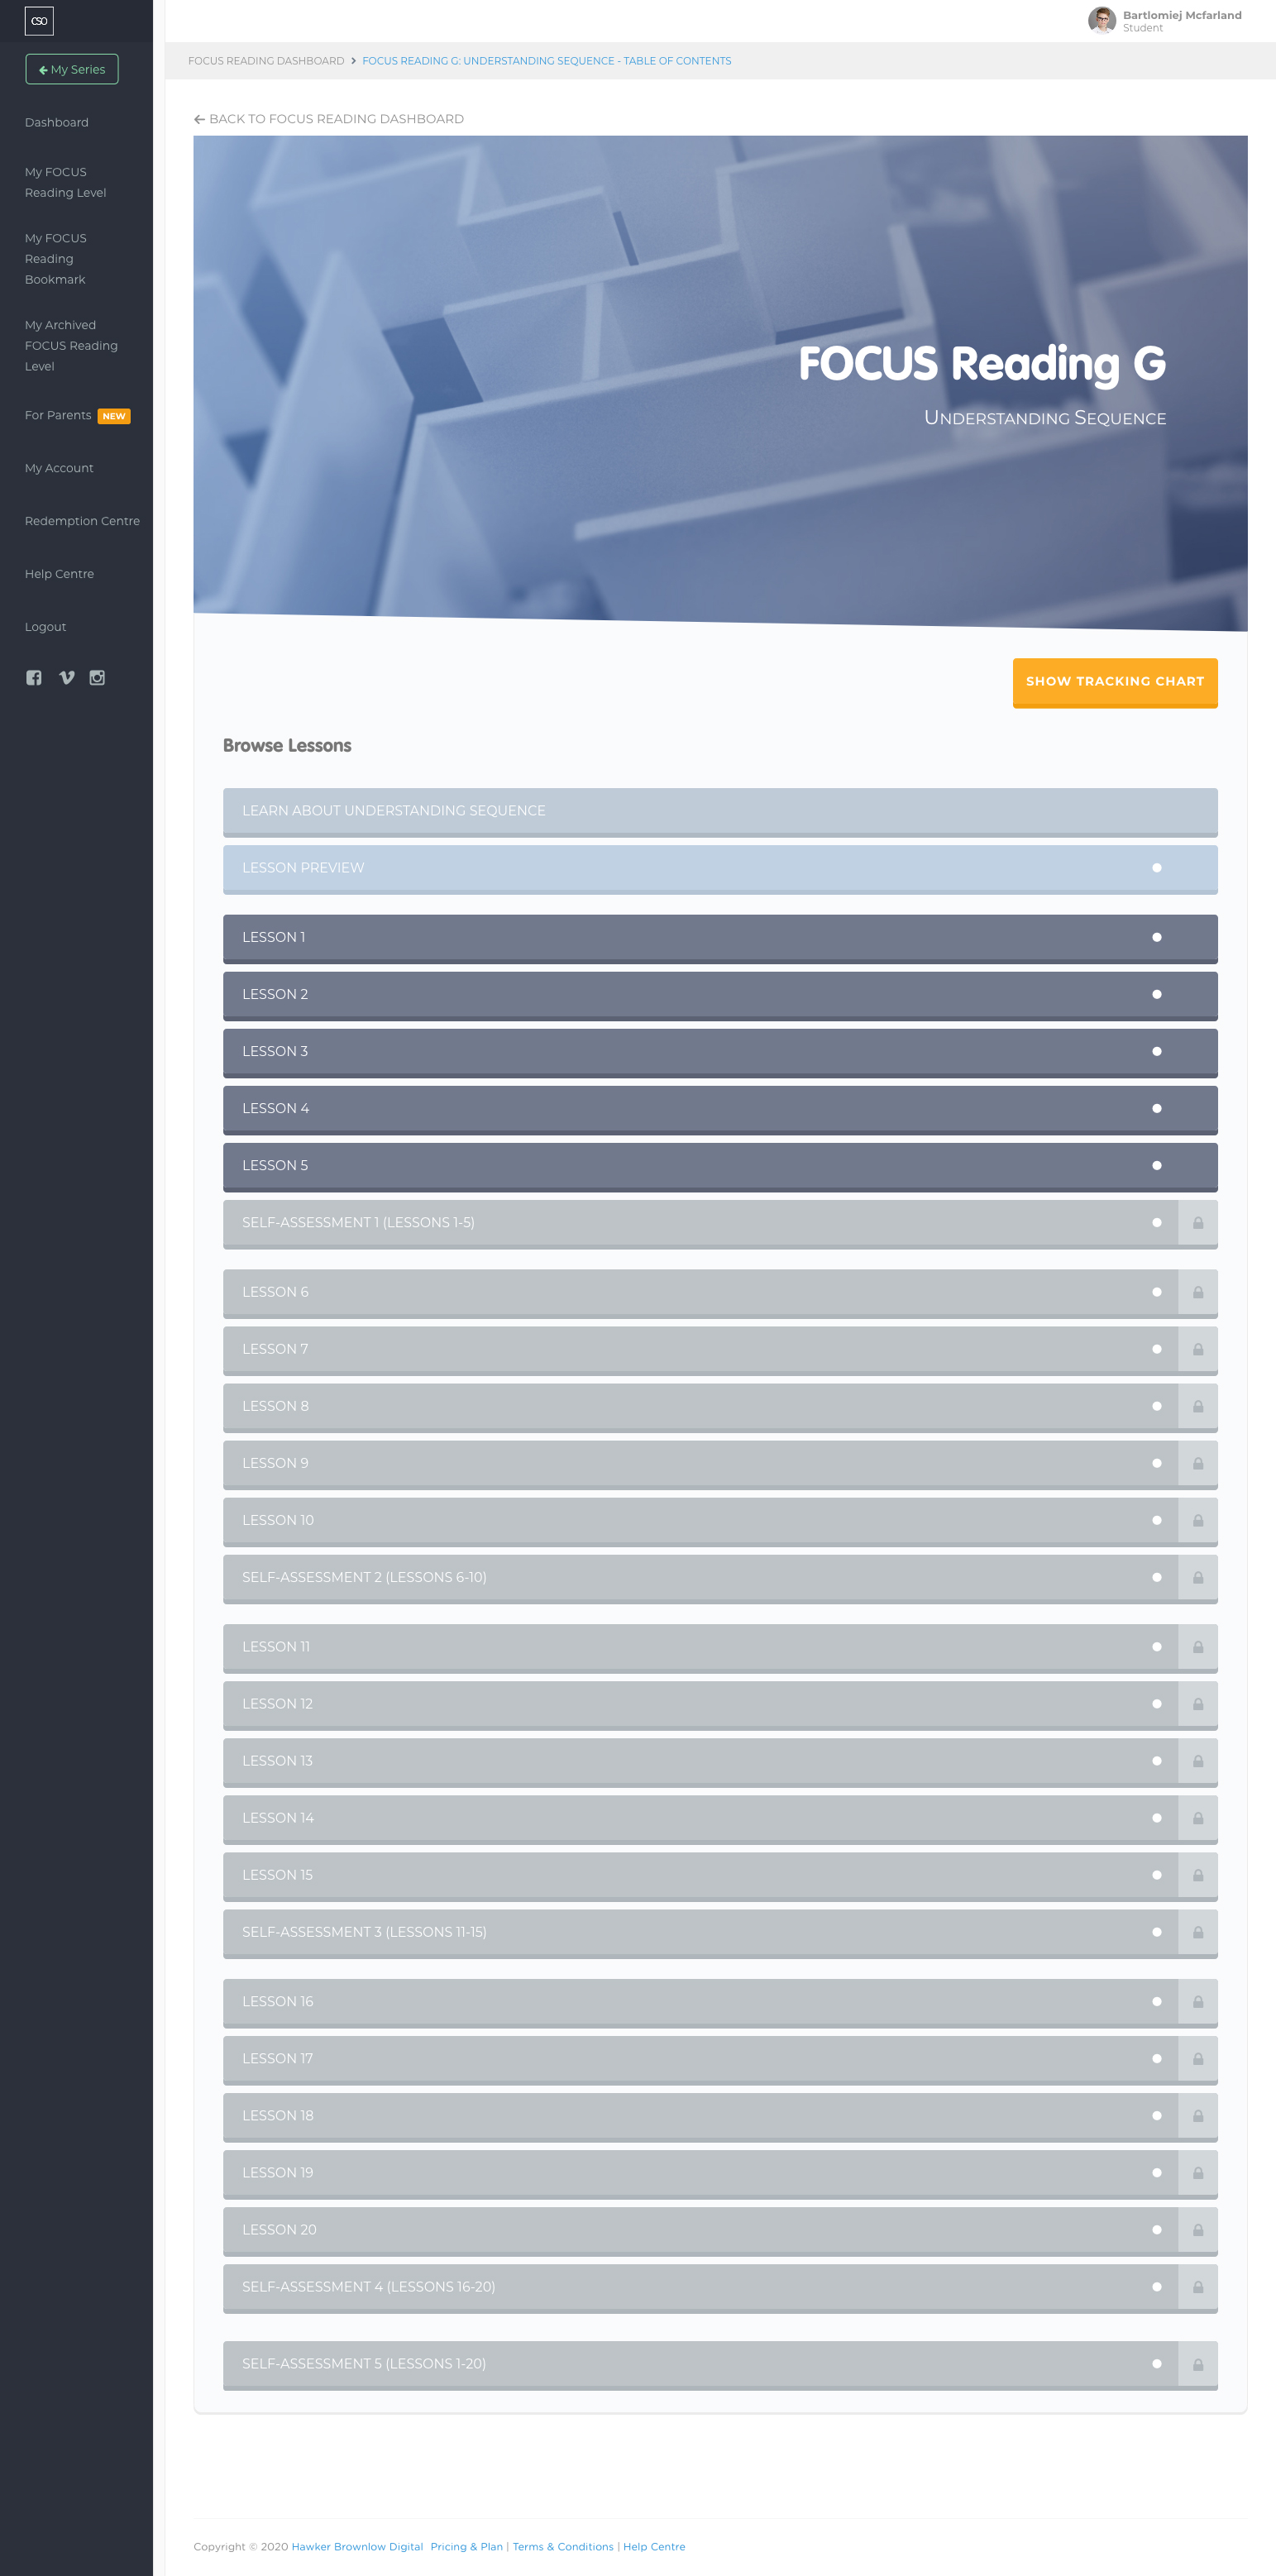This screenshot has height=2576, width=1276.
Task: Click FOCUS Reading Dashboard breadcrumb
Action: point(266,61)
